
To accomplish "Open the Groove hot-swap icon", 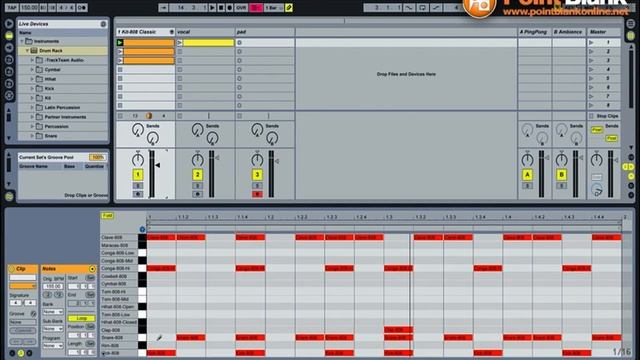I will pyautogui.click(x=33, y=314).
